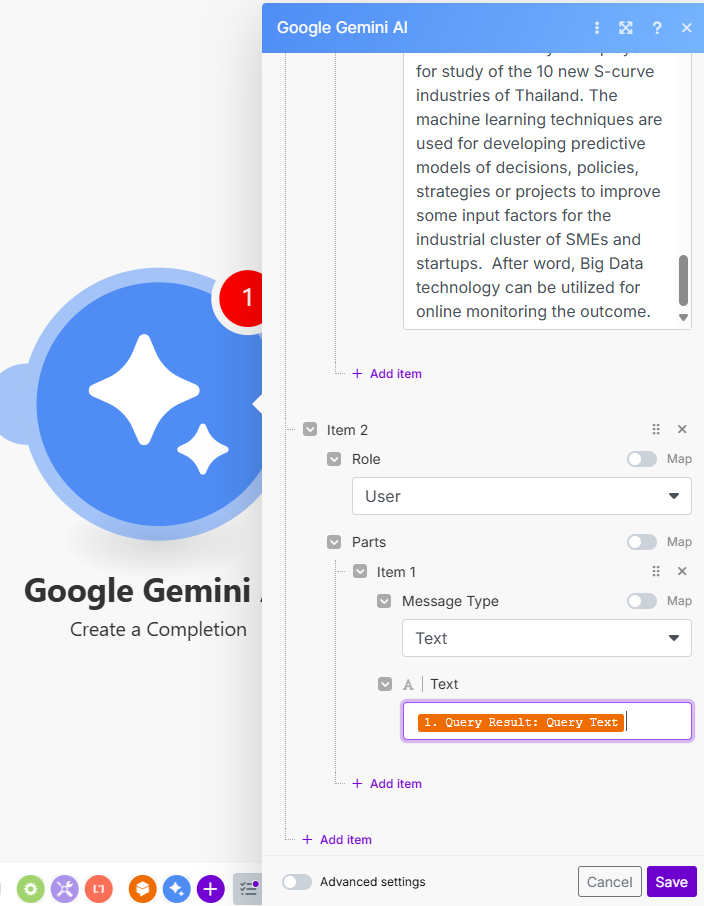Screen dimensions: 704x906
Task: Enable Map toggle for Message Type
Action: pyautogui.click(x=642, y=601)
